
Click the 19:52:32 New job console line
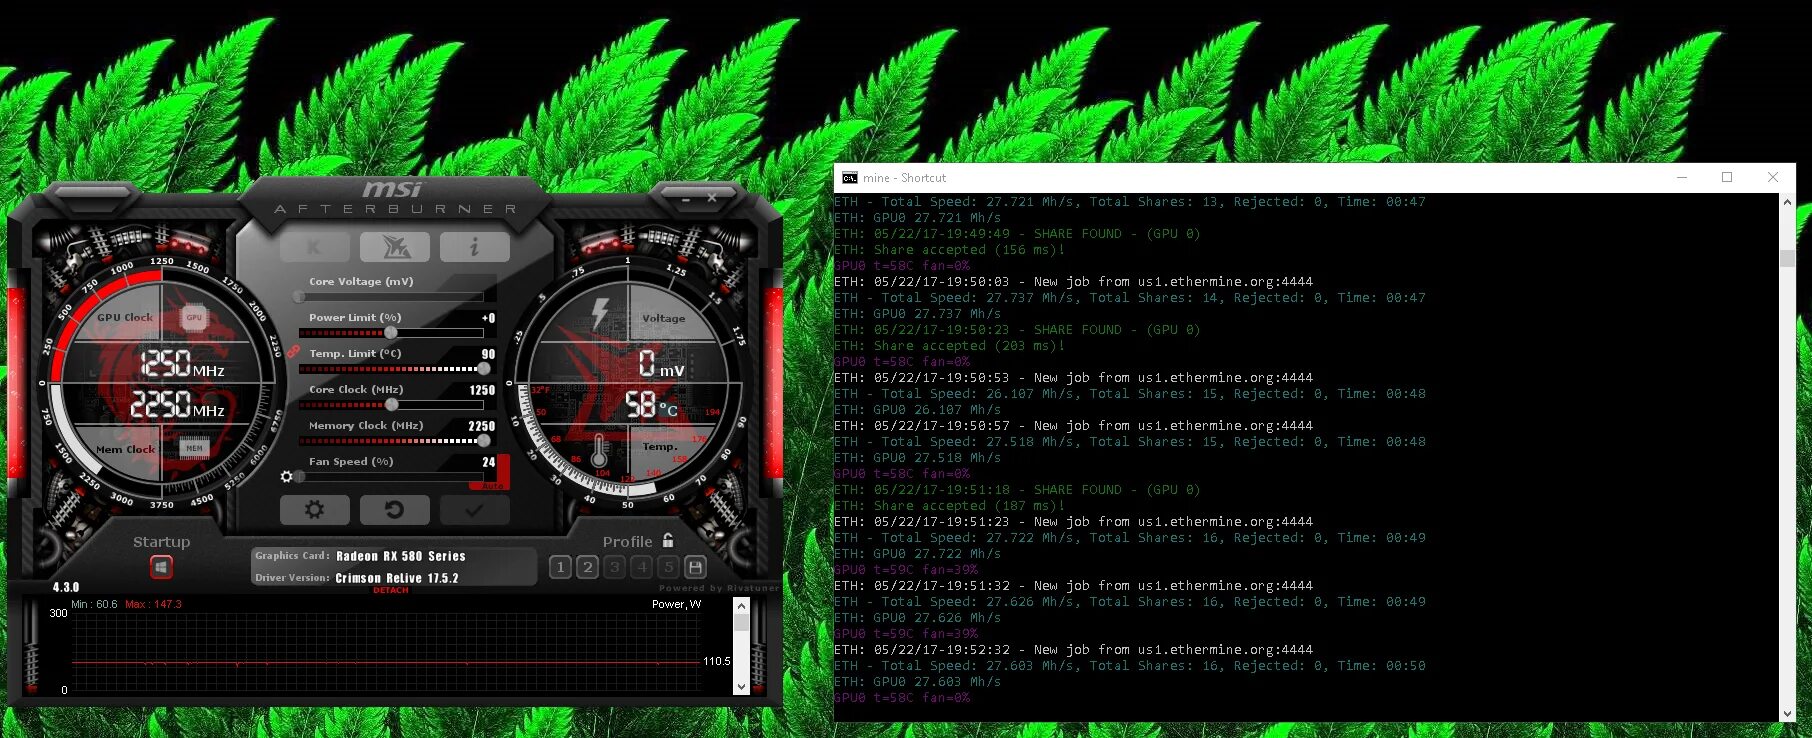tap(1074, 650)
